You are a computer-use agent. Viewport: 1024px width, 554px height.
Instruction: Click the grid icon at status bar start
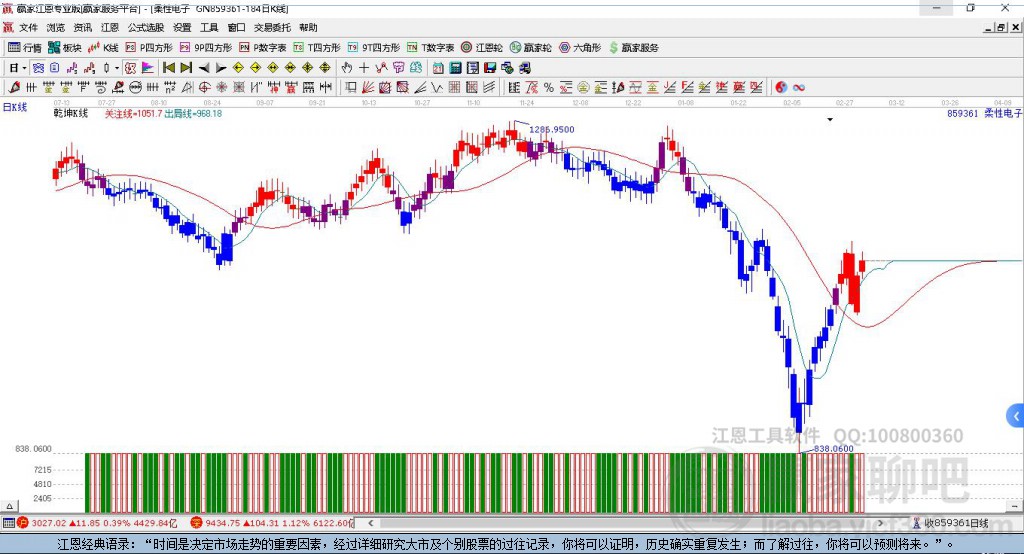(x=8, y=523)
